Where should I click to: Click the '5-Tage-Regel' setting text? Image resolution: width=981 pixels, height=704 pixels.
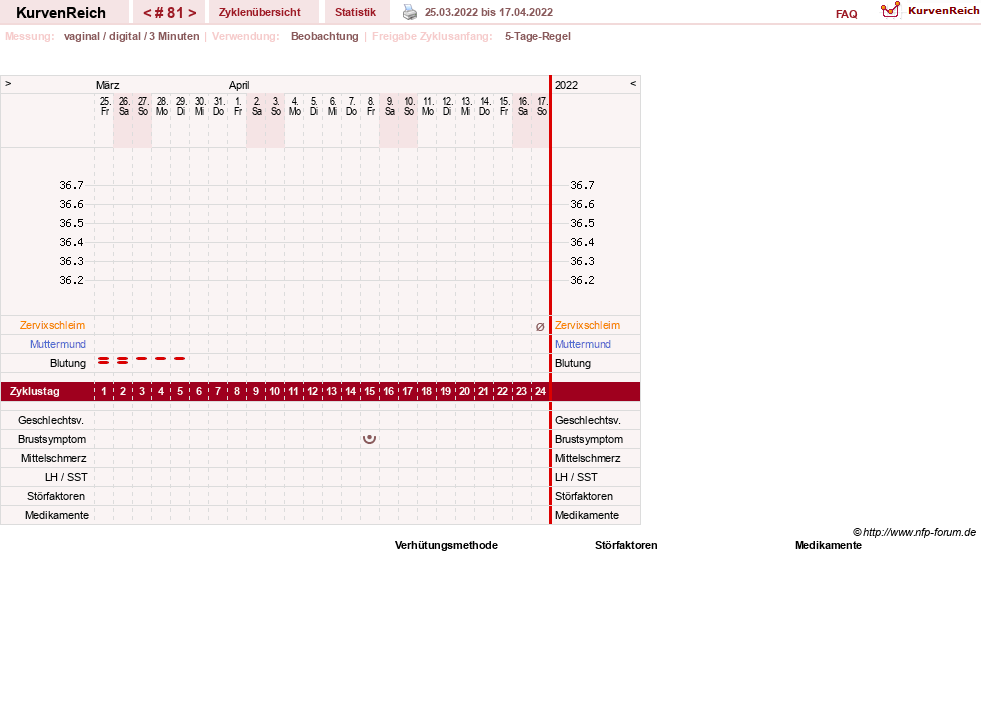click(x=538, y=36)
